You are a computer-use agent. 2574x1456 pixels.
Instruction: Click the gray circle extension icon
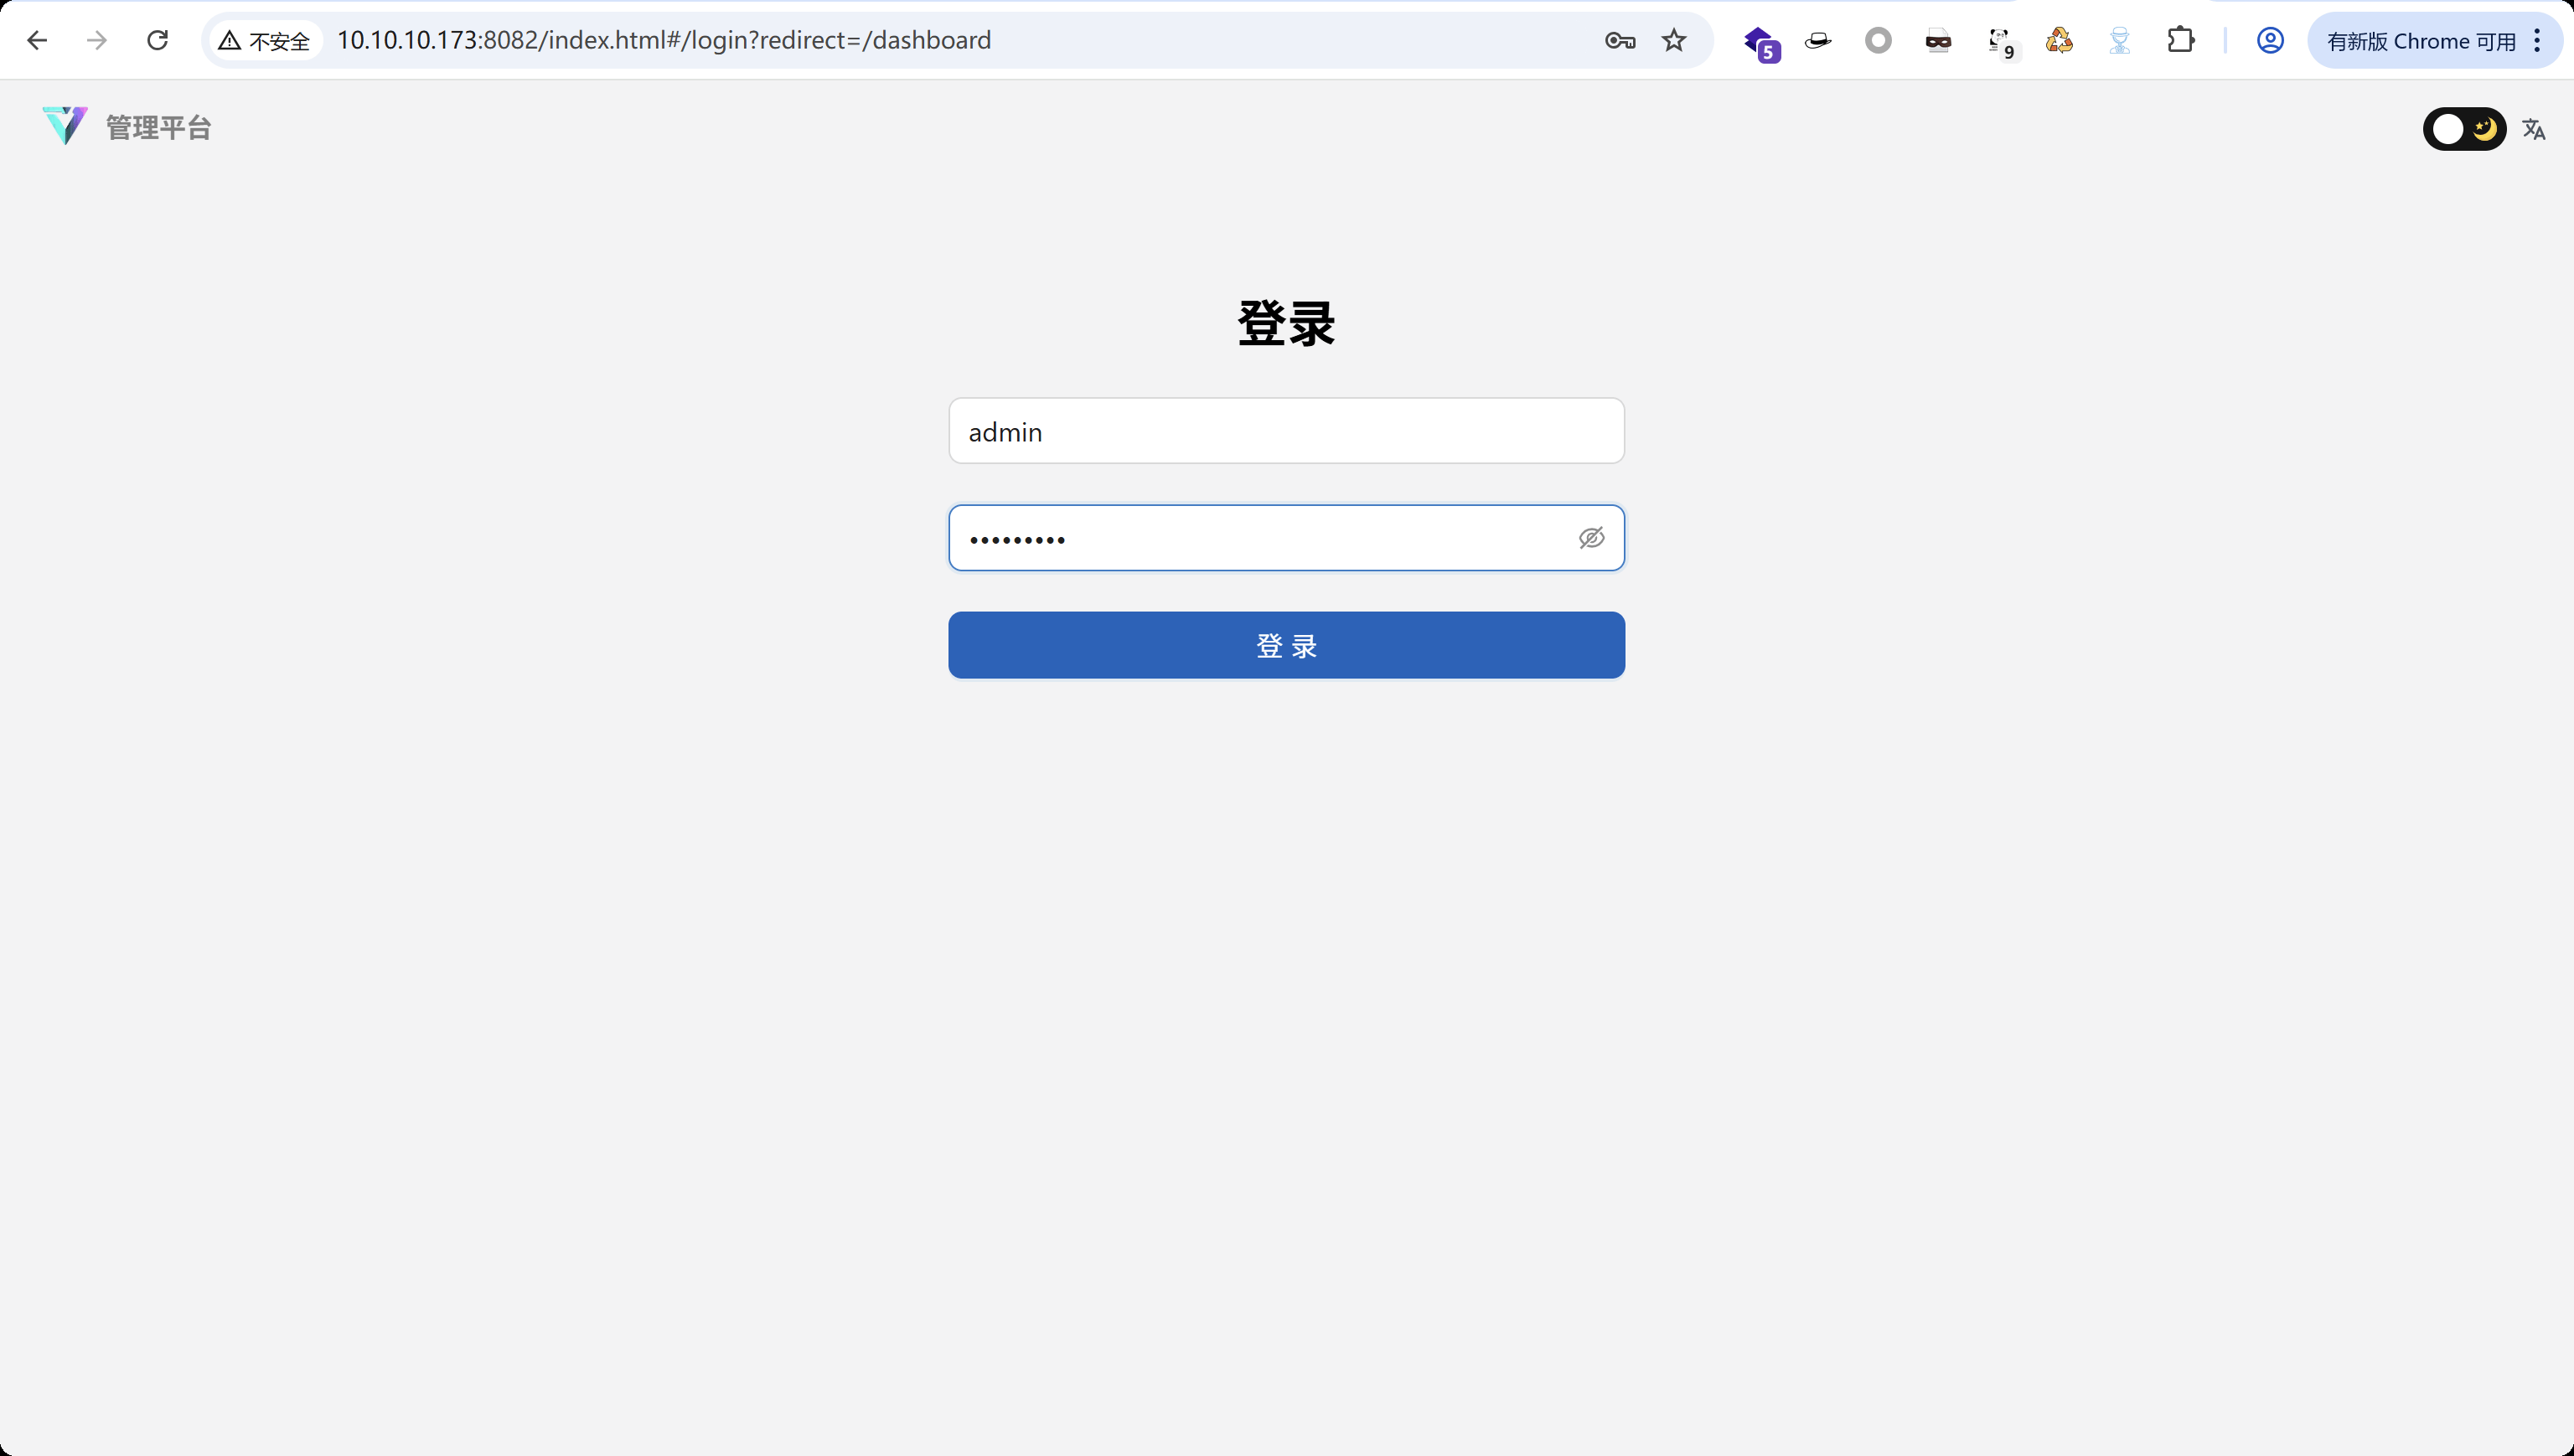tap(1879, 41)
